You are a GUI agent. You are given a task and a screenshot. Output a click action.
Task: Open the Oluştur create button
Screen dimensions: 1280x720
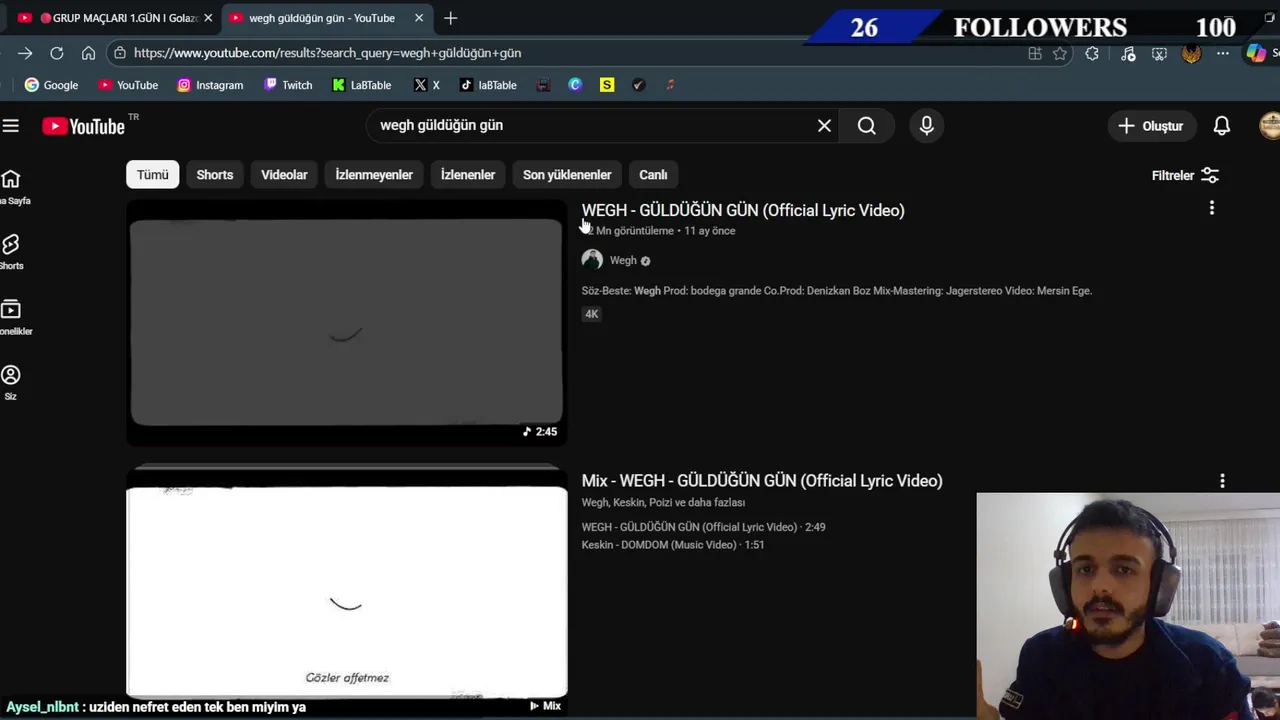click(1151, 126)
